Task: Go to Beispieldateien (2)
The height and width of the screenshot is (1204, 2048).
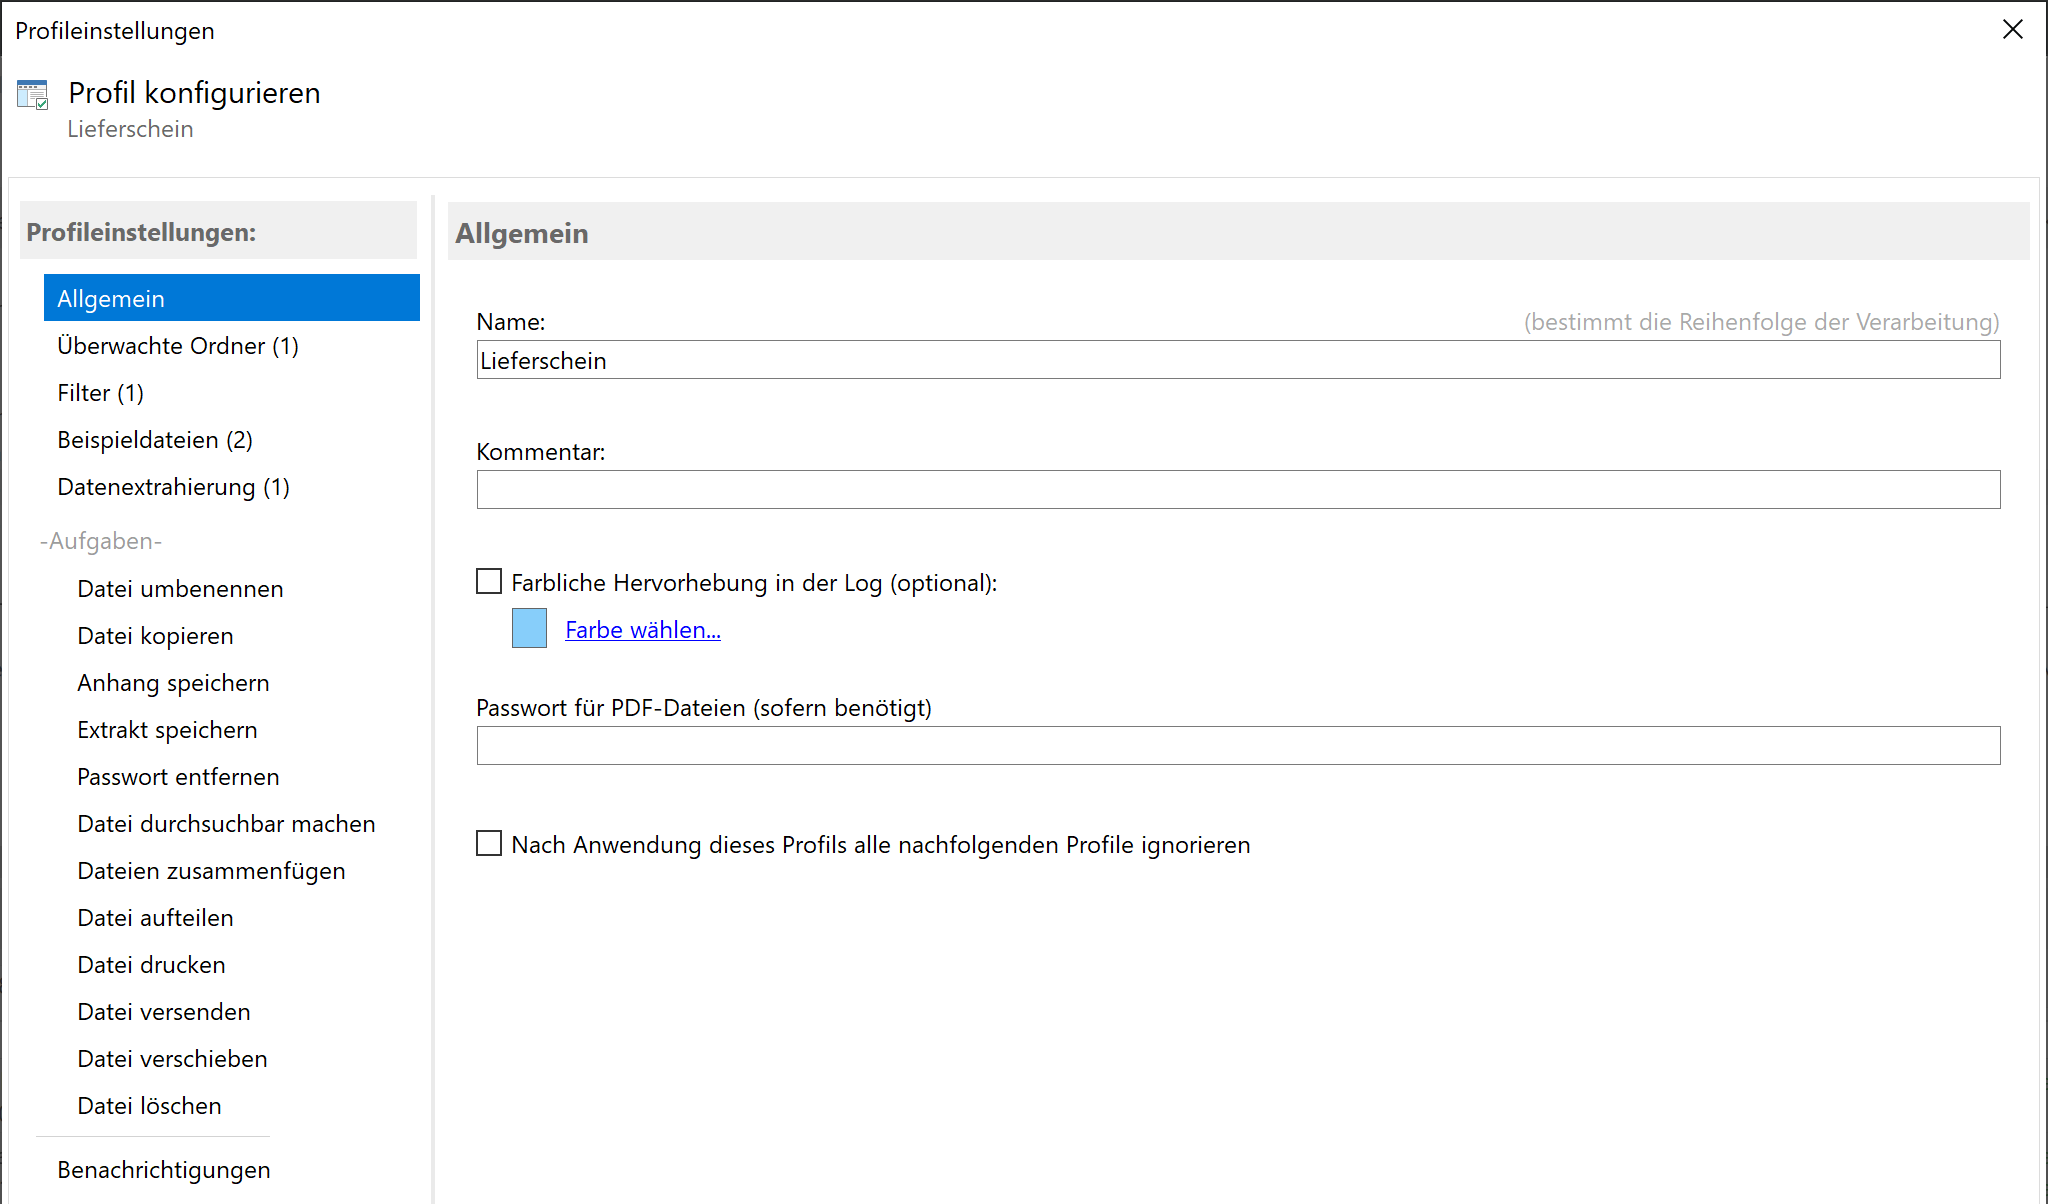Action: click(155, 440)
